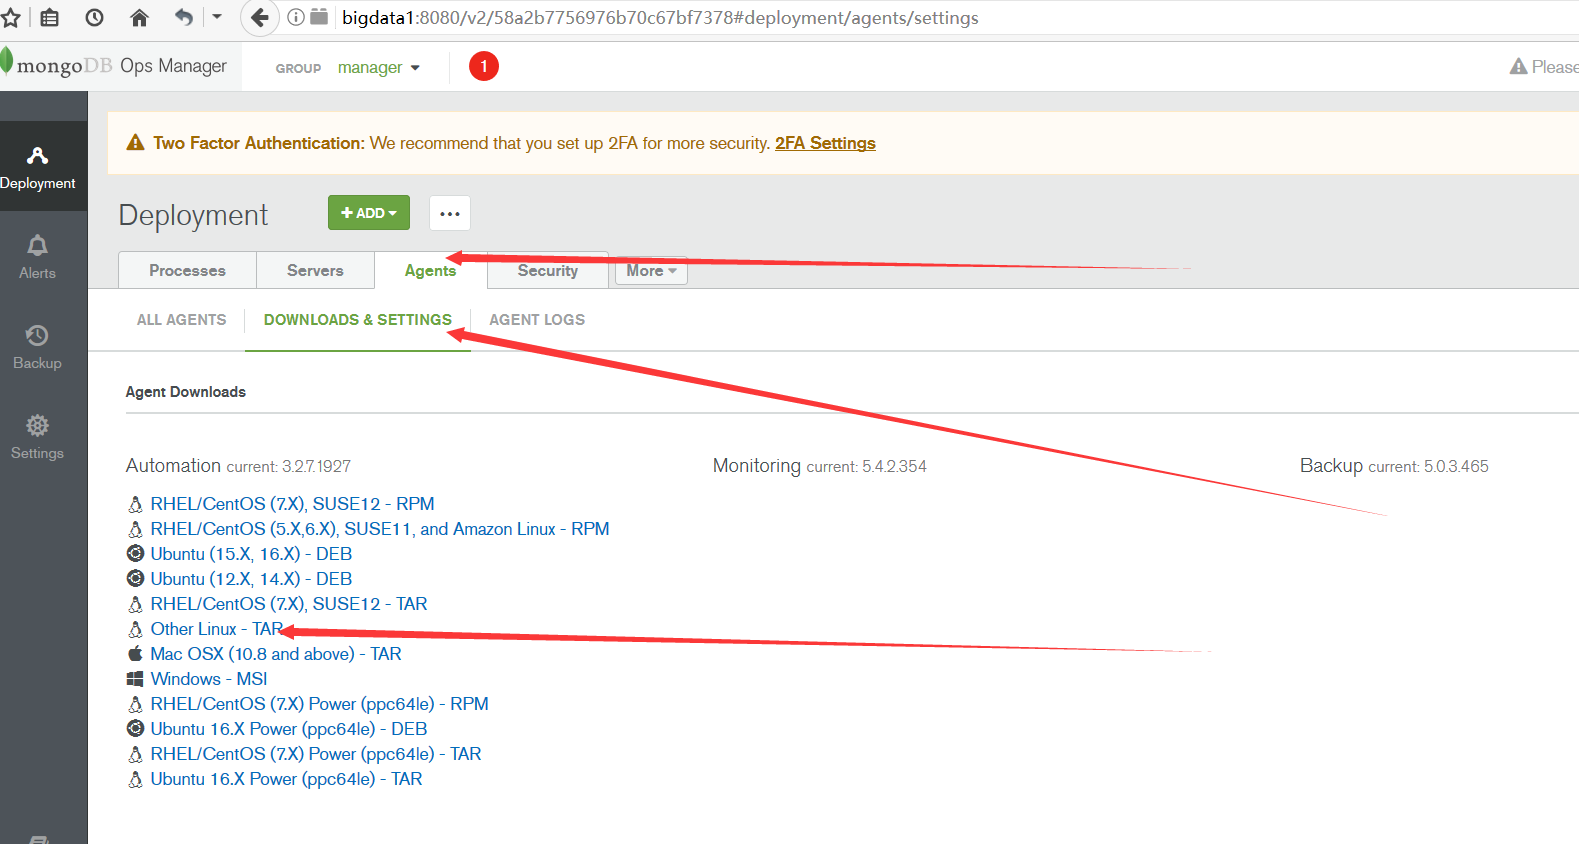Click the Linux penguin icon beside Other Linux

(135, 629)
